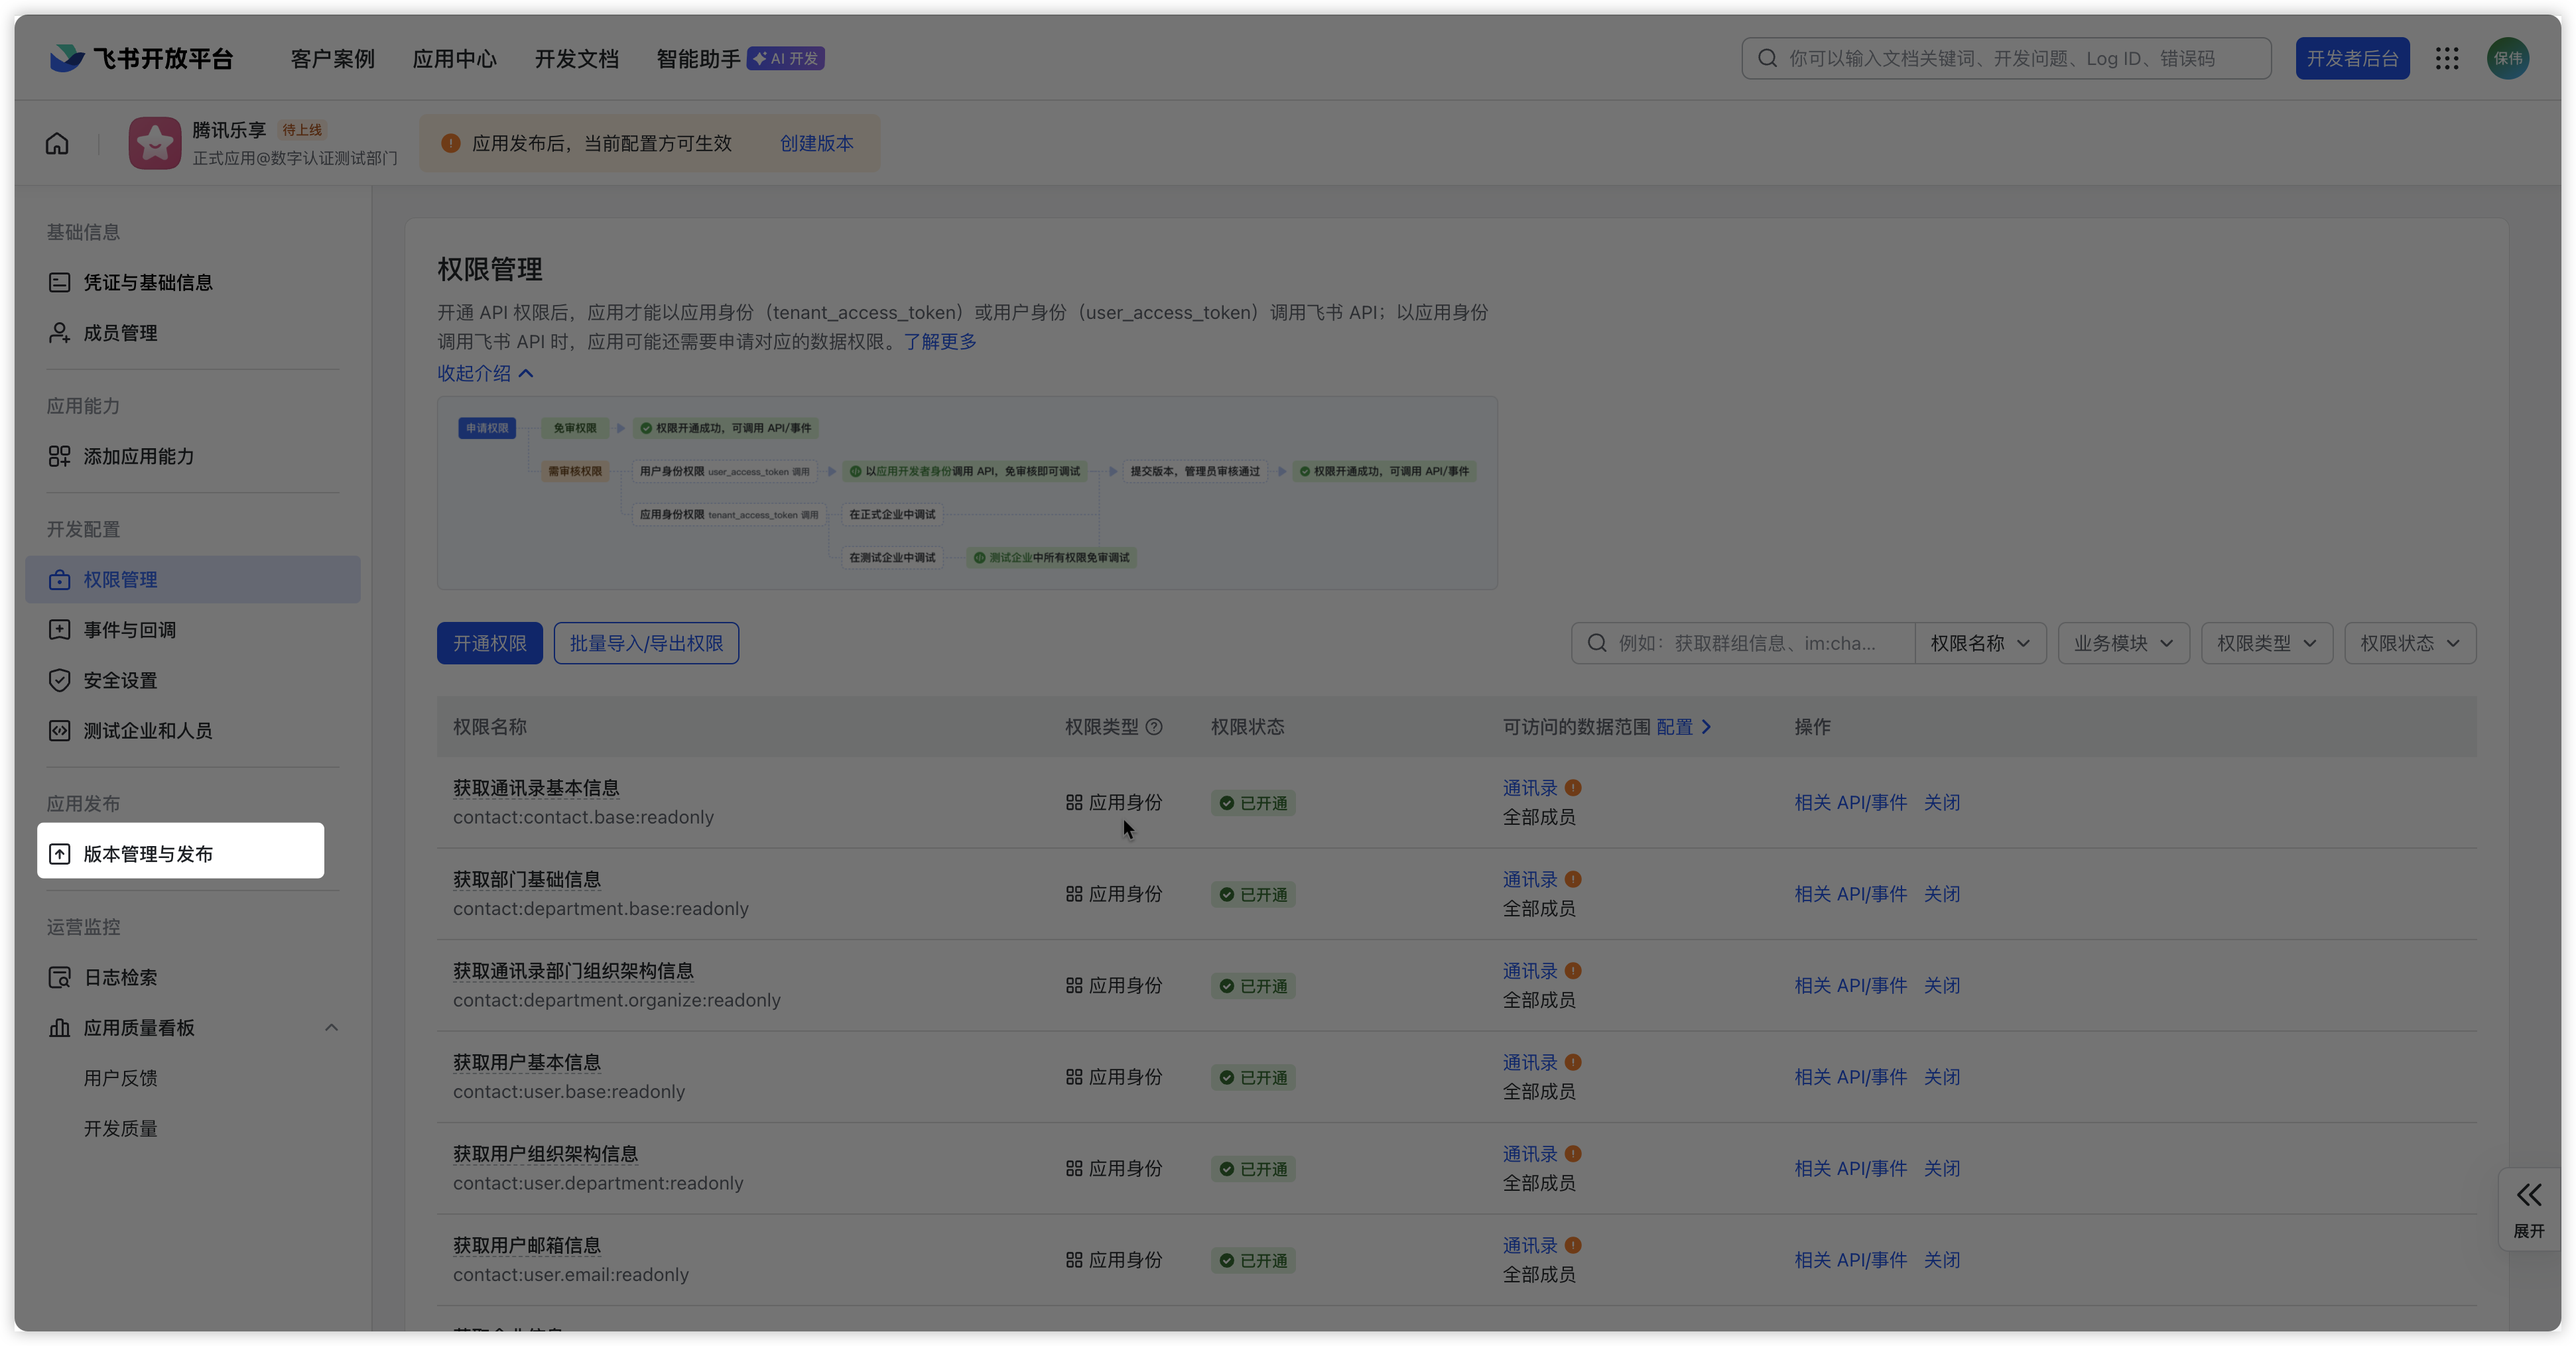Click the 创建版本 link in banner

coord(816,144)
